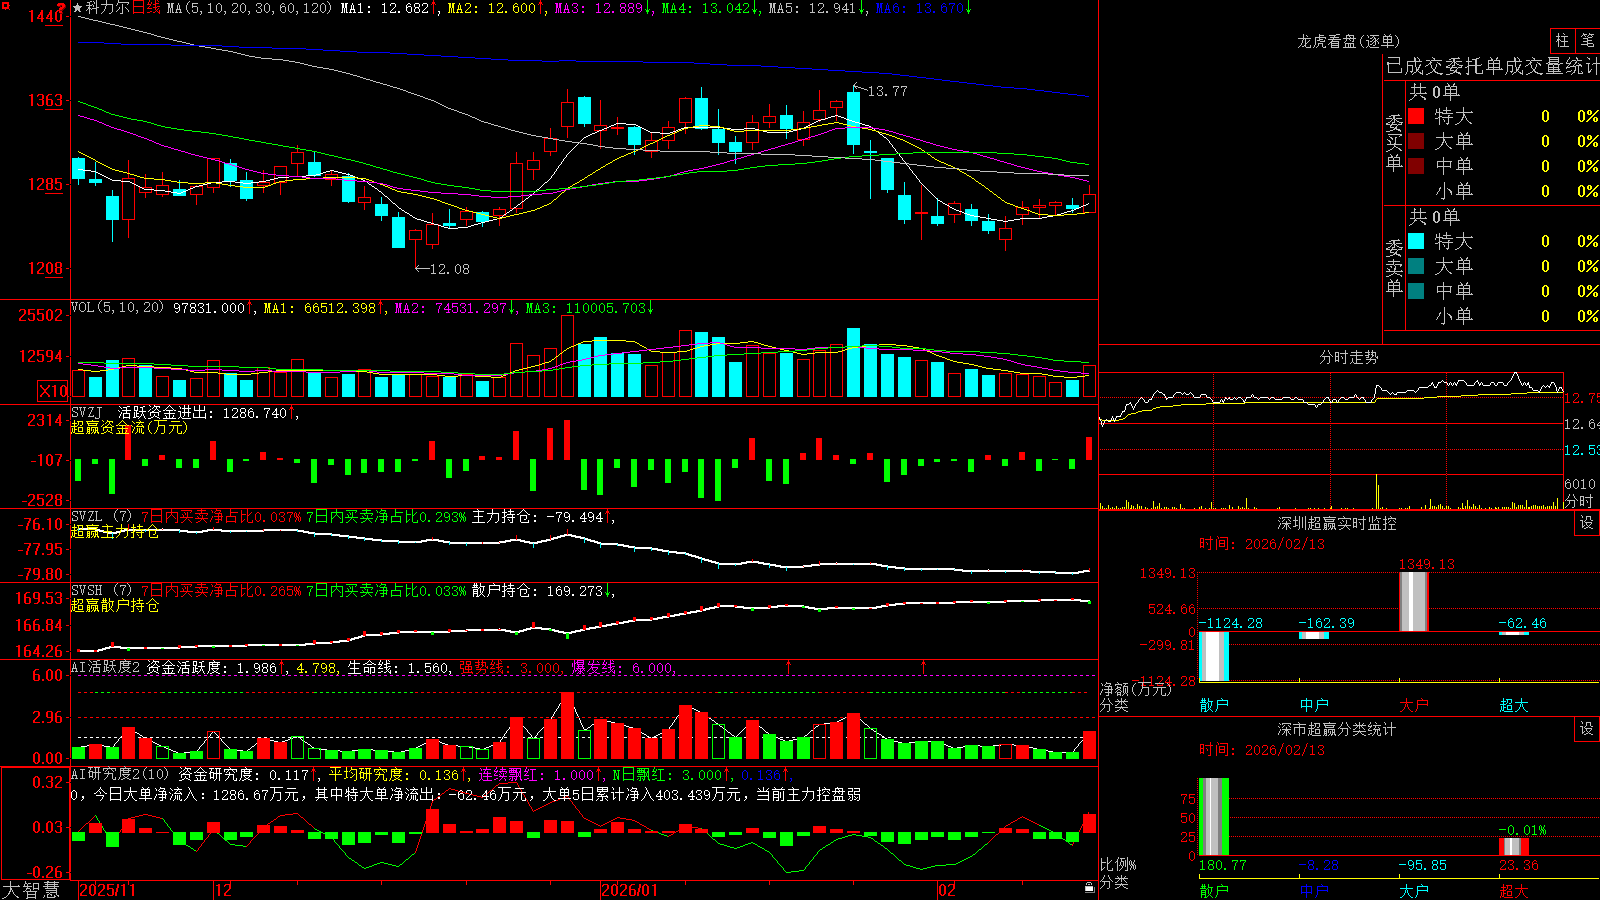
Task: Click the X10 volume scale box
Action: (x=53, y=391)
